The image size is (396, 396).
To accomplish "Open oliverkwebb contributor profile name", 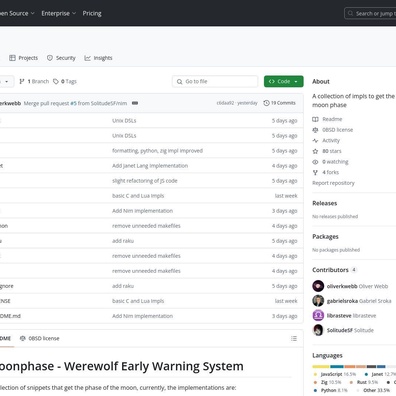I will 342,286.
